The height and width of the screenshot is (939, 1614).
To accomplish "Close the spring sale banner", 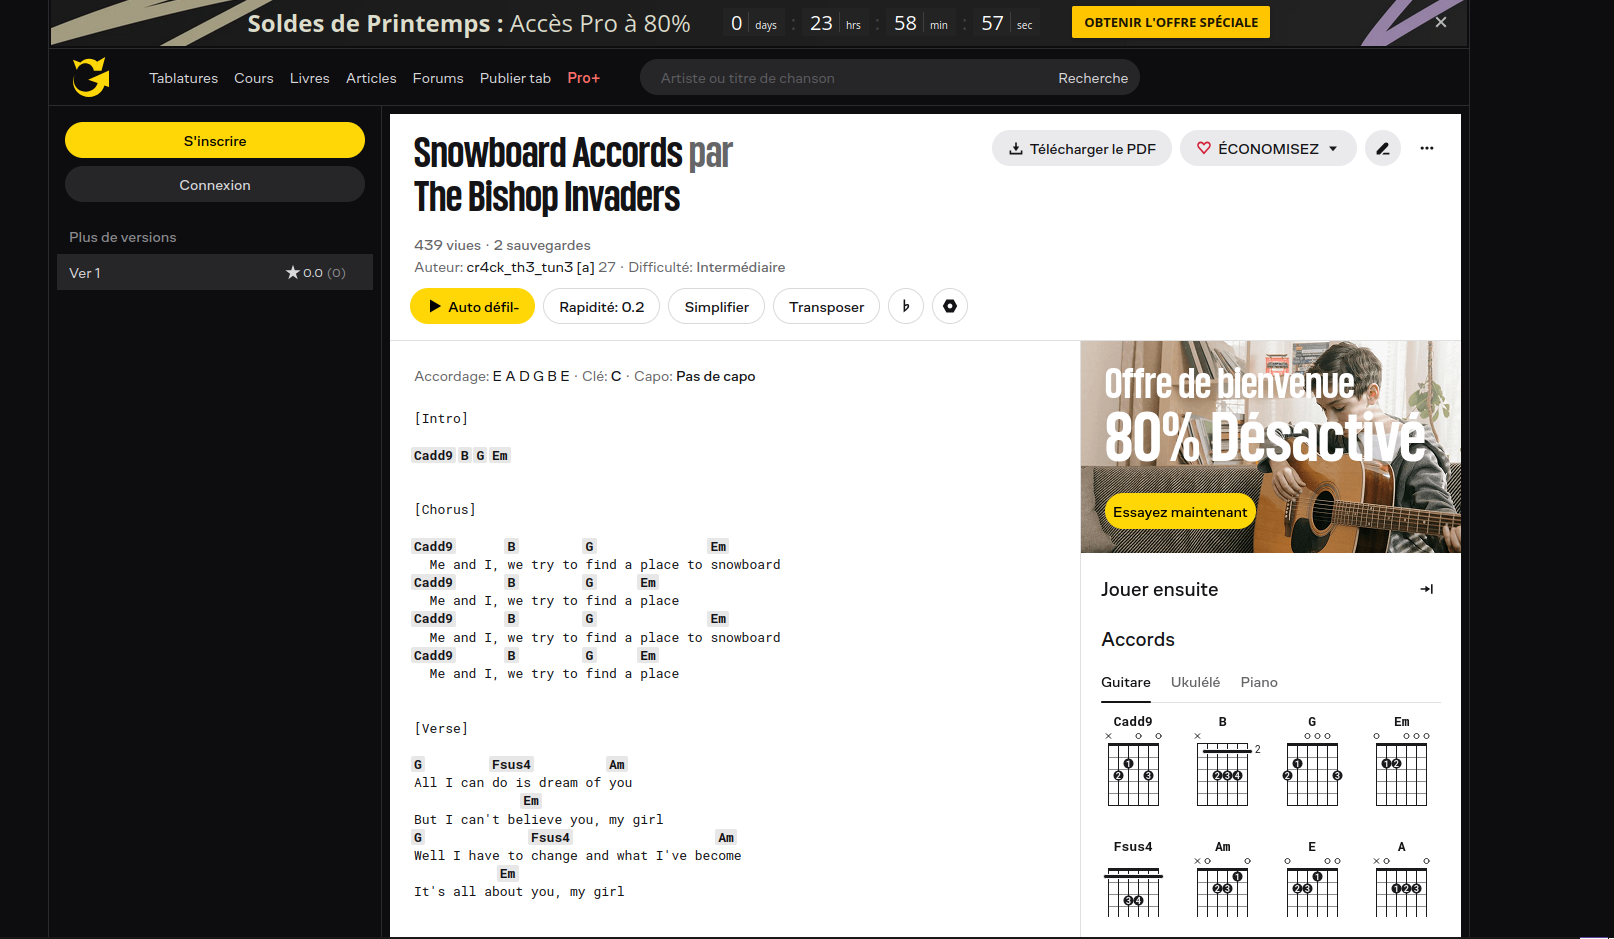I will [x=1440, y=22].
